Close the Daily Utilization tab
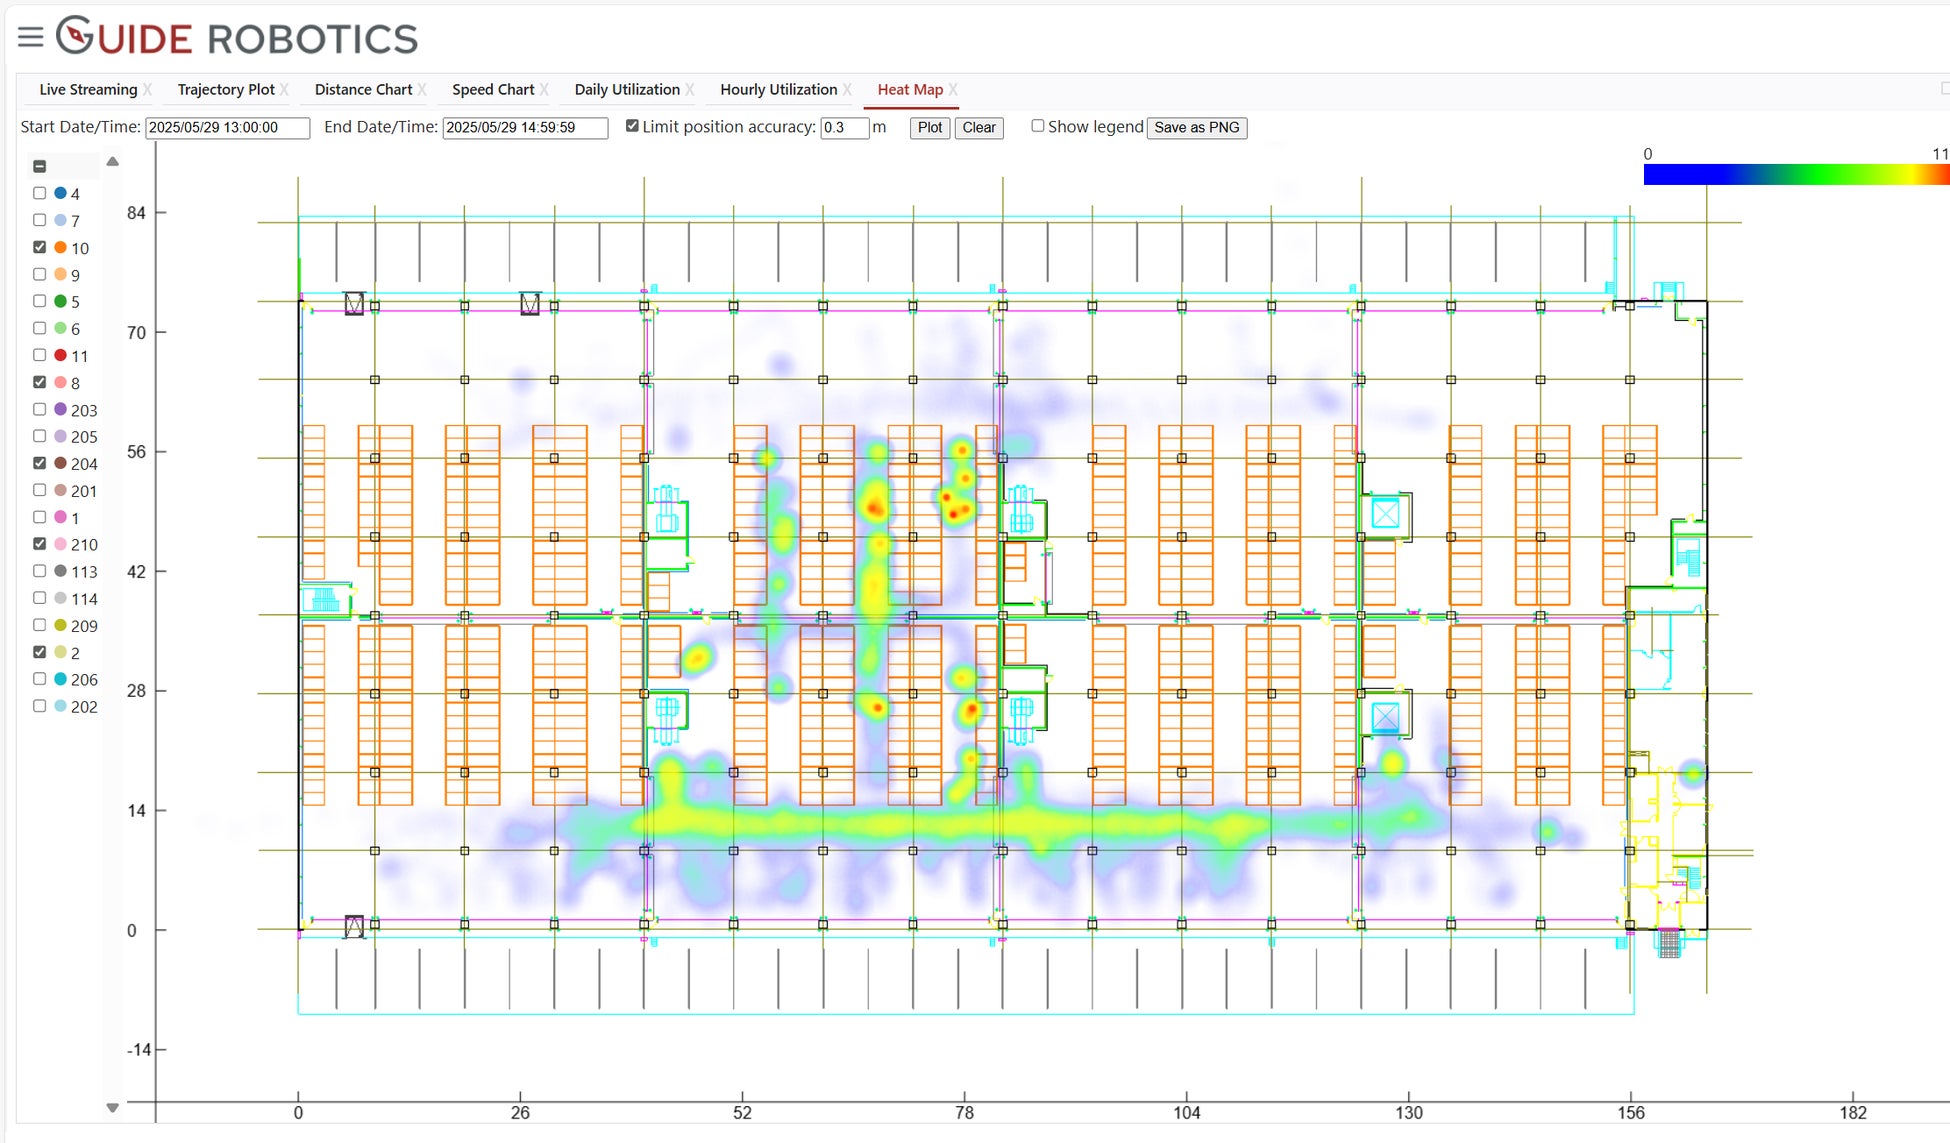 (690, 89)
